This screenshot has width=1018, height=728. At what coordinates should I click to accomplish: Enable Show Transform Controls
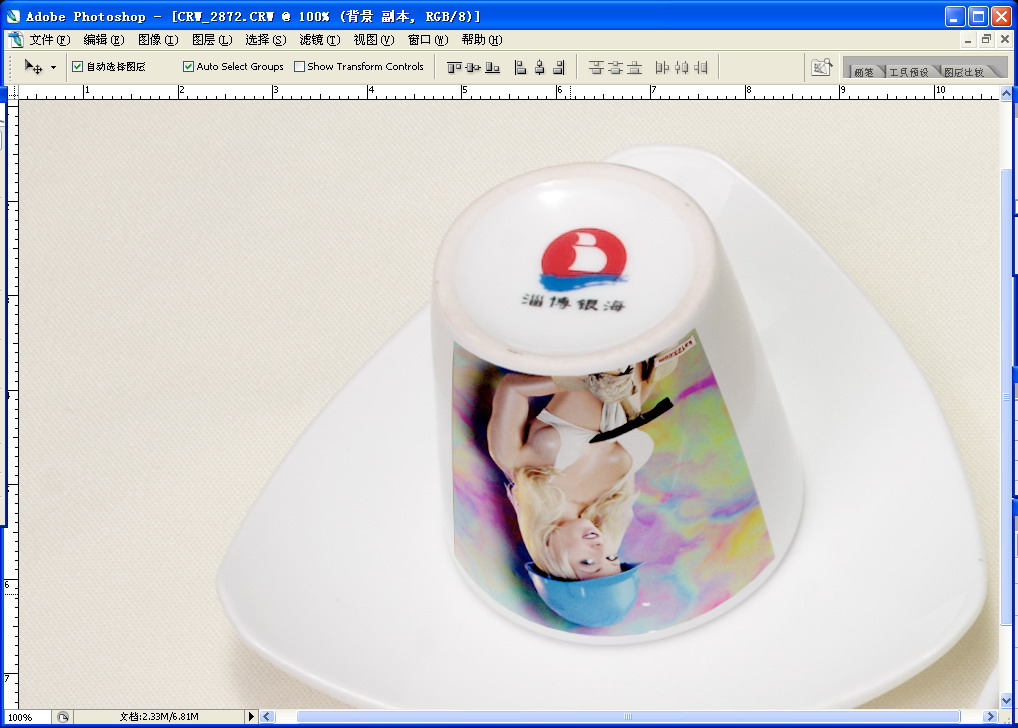299,66
